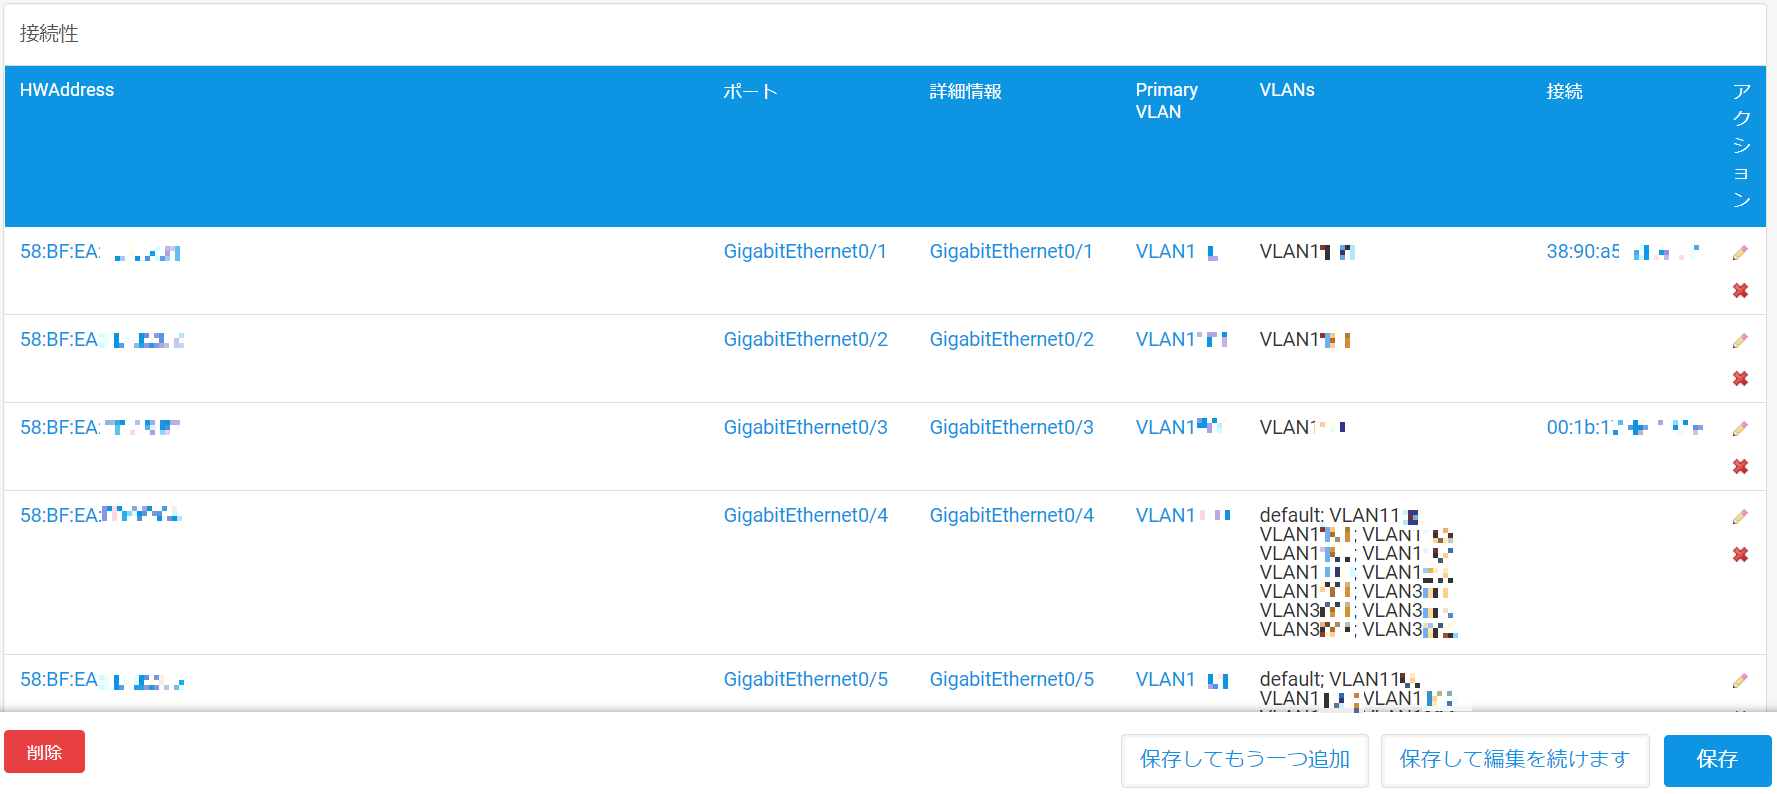Click the 詳細情報 column header
Viewport: 1777px width, 794px height.
point(965,91)
